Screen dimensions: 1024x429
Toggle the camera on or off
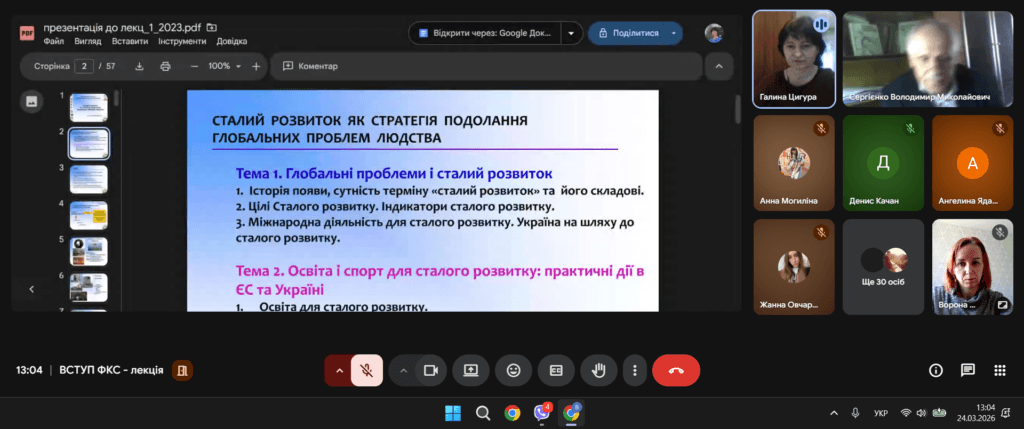431,370
